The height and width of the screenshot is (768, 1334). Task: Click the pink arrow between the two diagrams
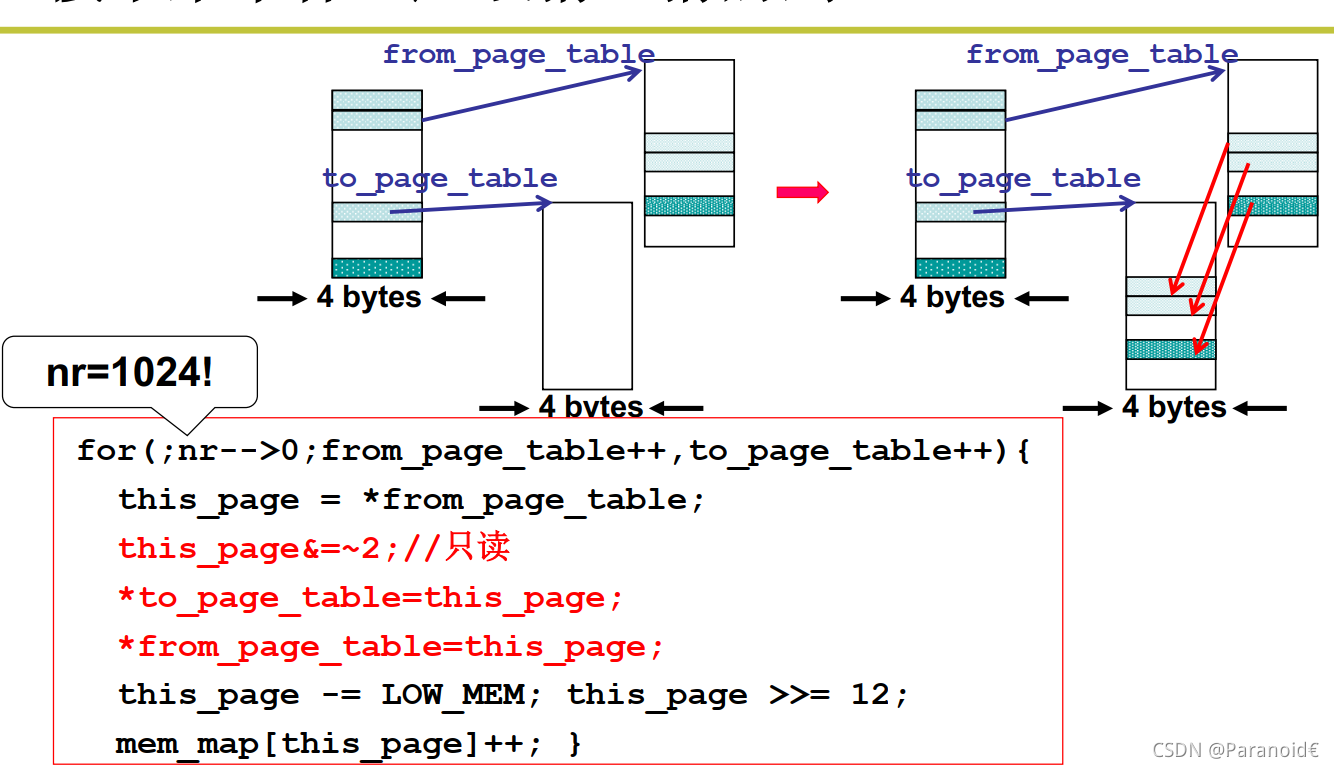pos(802,192)
